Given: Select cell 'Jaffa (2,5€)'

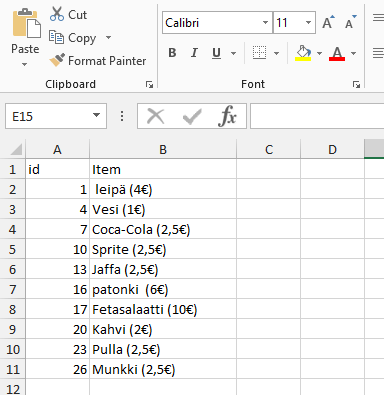Looking at the screenshot, I should click(163, 269).
